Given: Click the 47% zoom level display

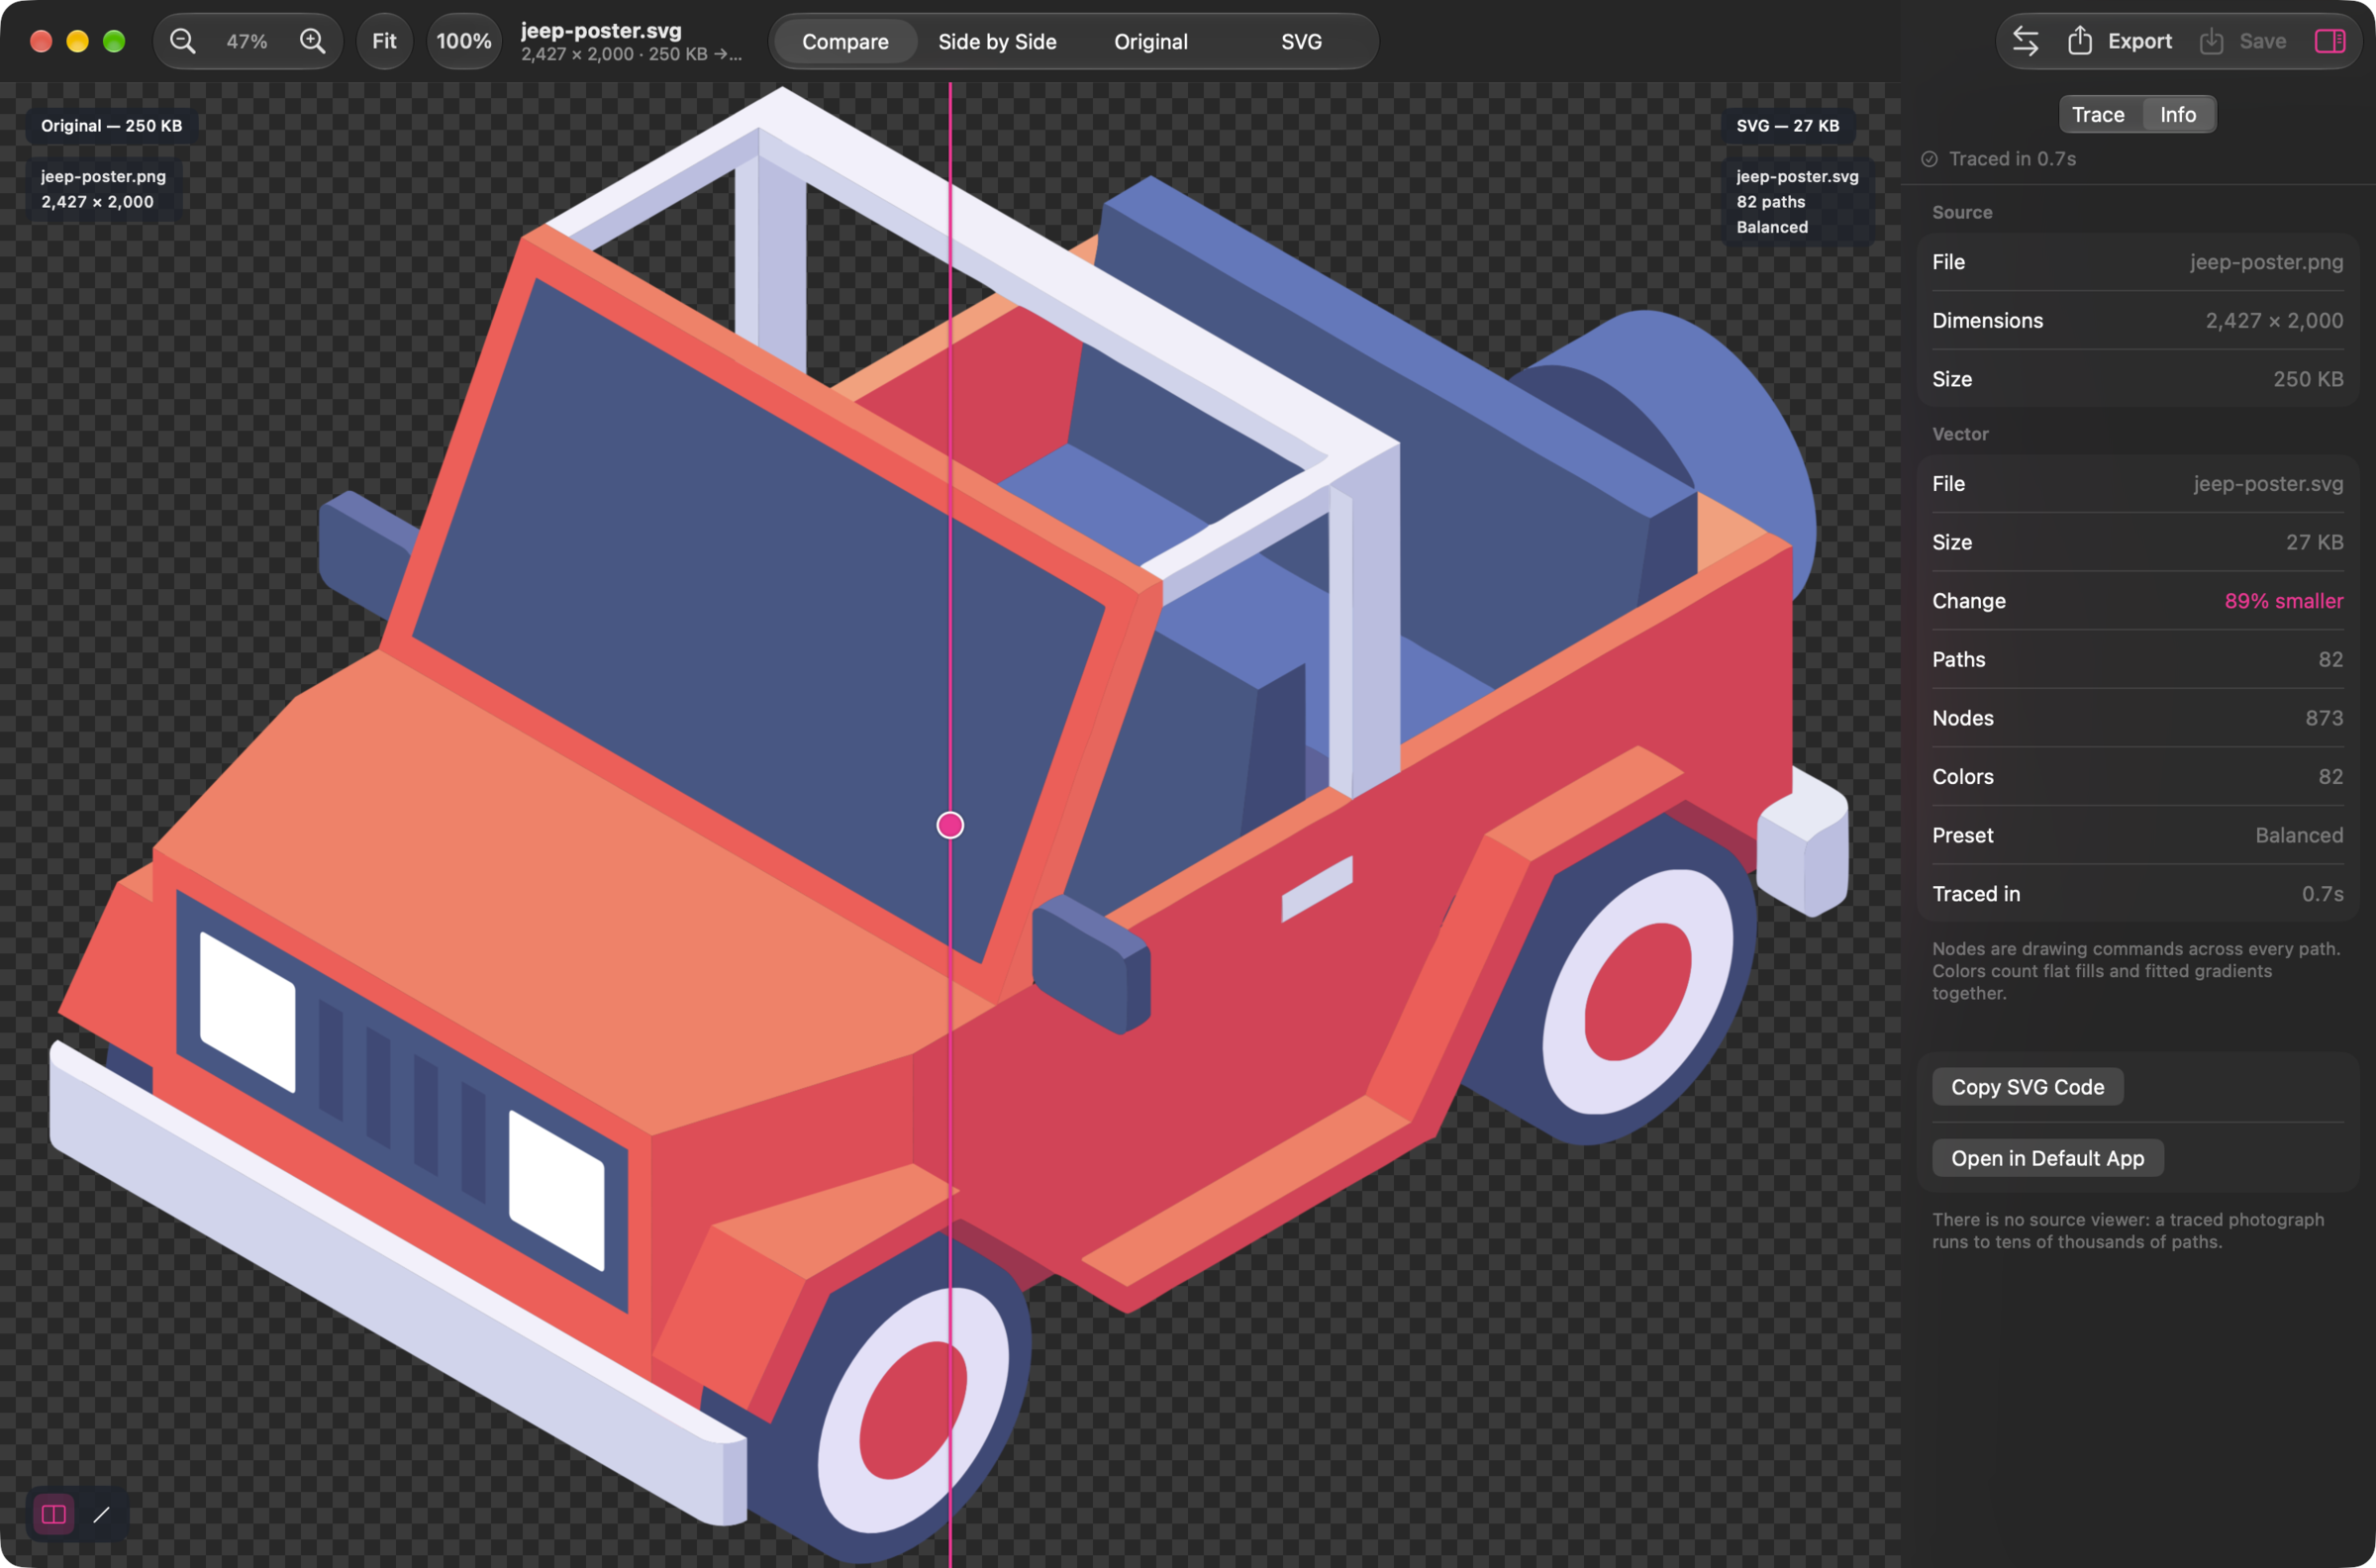Looking at the screenshot, I should (x=246, y=41).
